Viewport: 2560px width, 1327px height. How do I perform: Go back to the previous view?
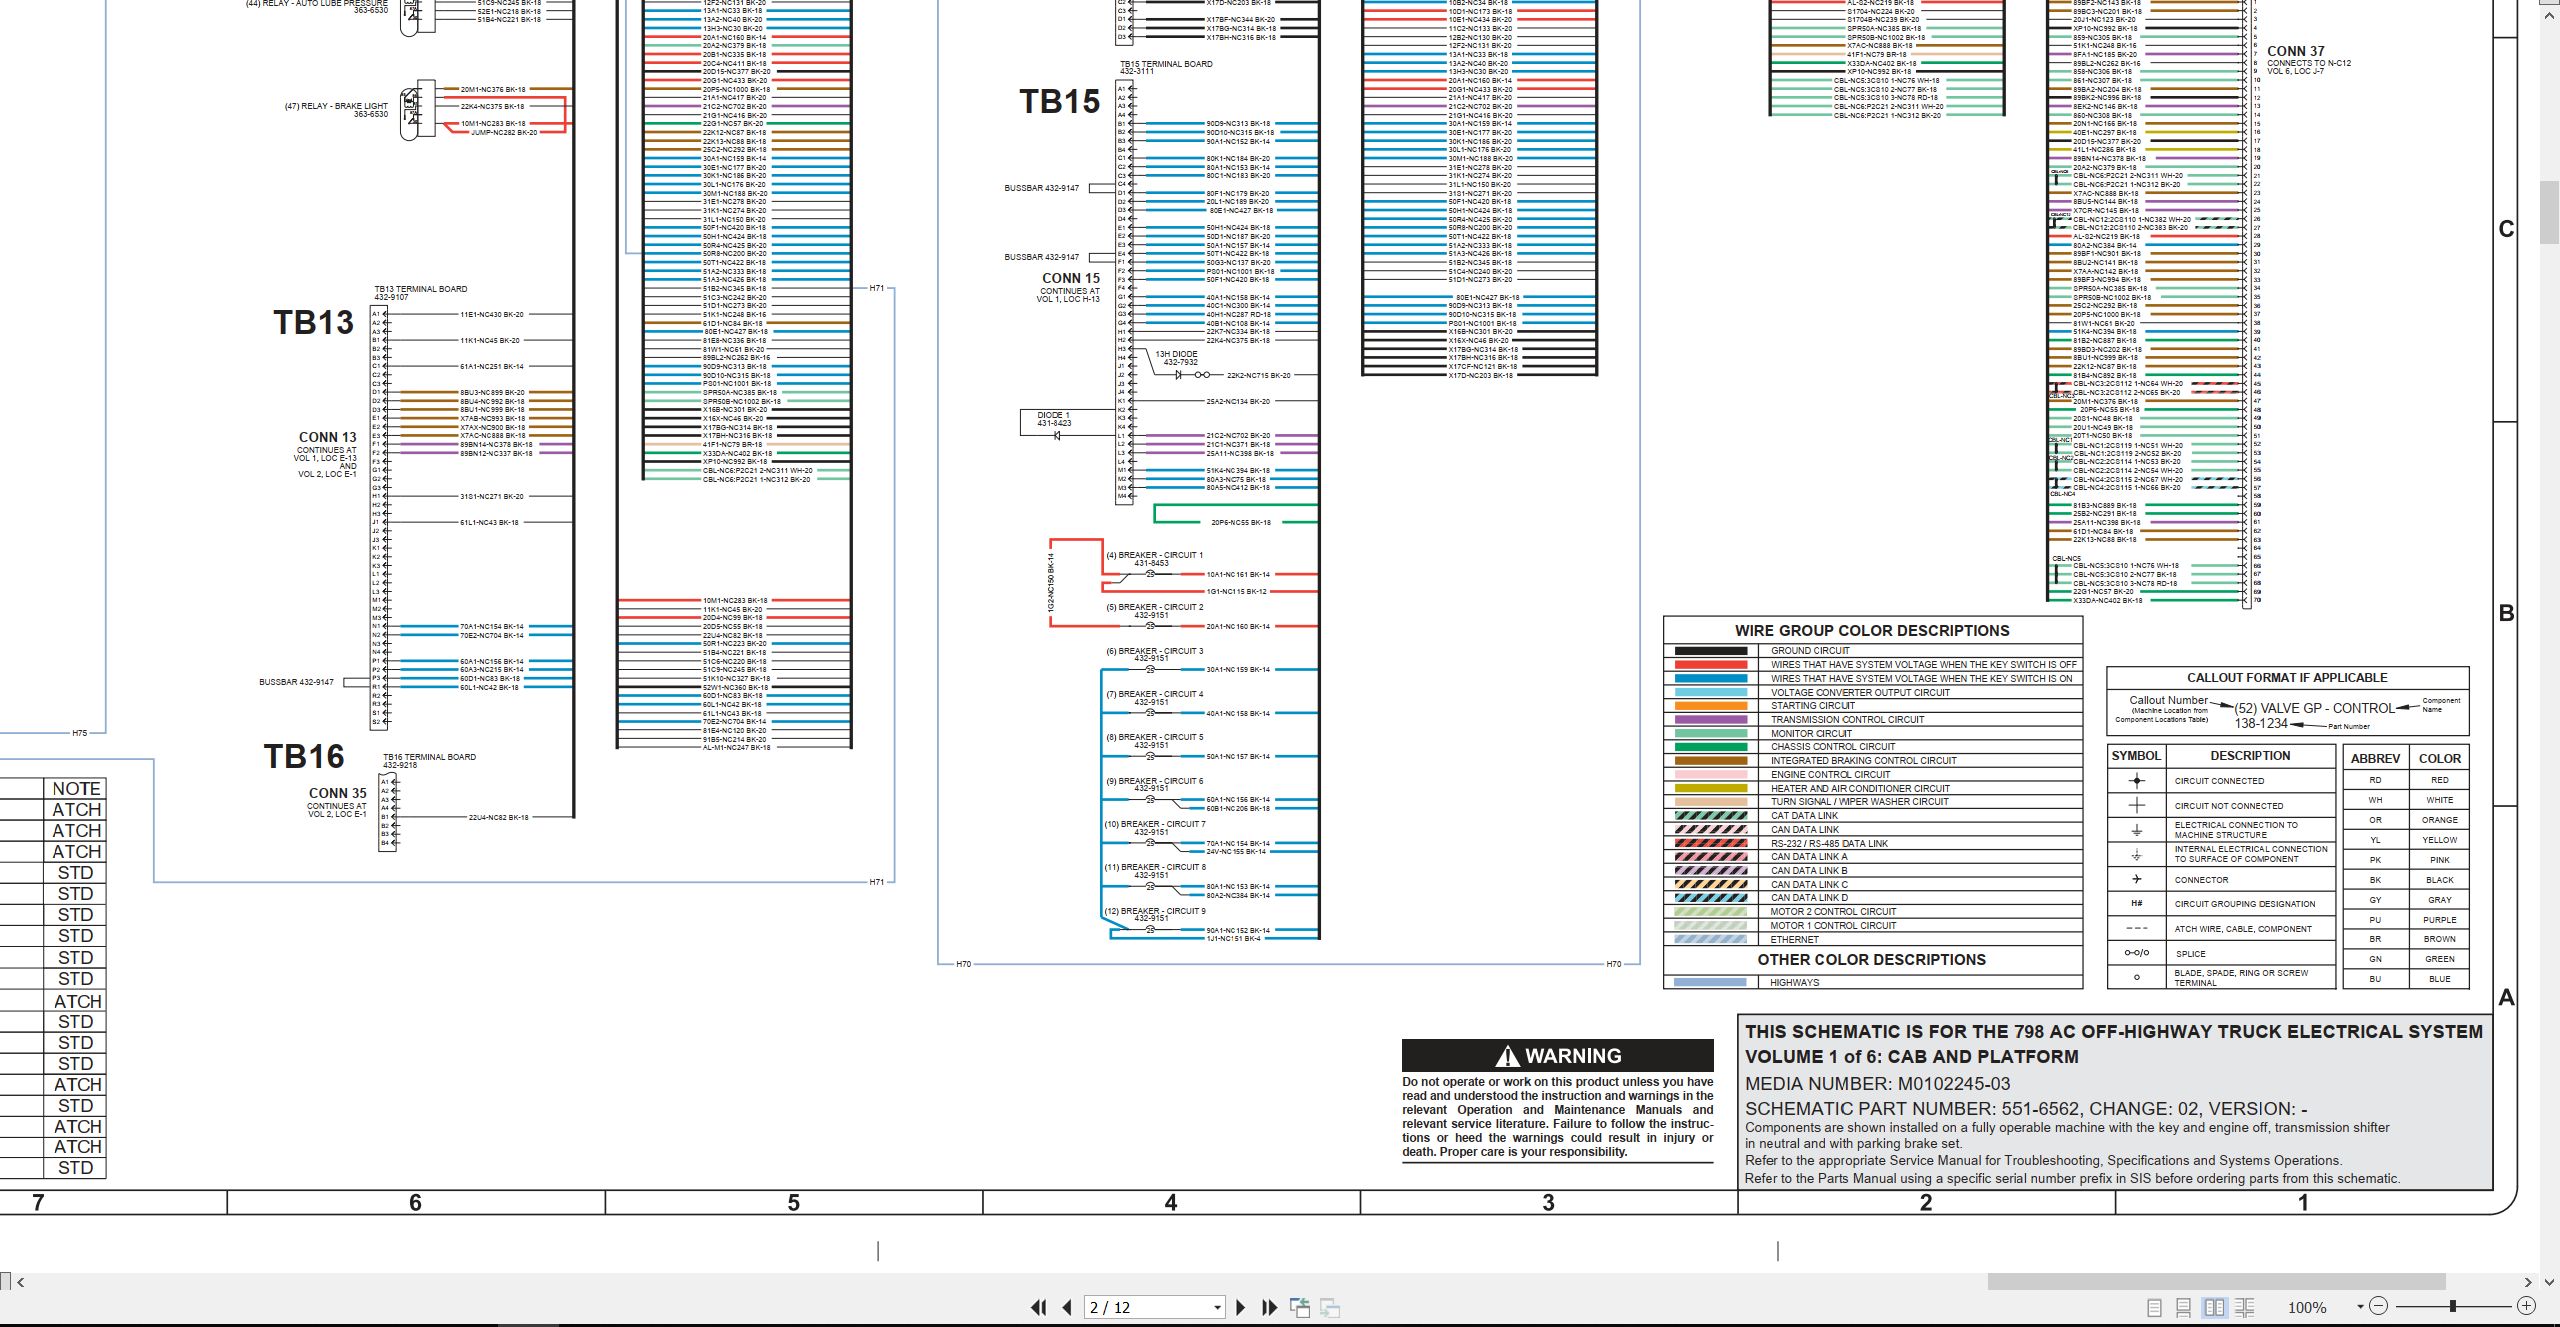tap(1300, 1307)
